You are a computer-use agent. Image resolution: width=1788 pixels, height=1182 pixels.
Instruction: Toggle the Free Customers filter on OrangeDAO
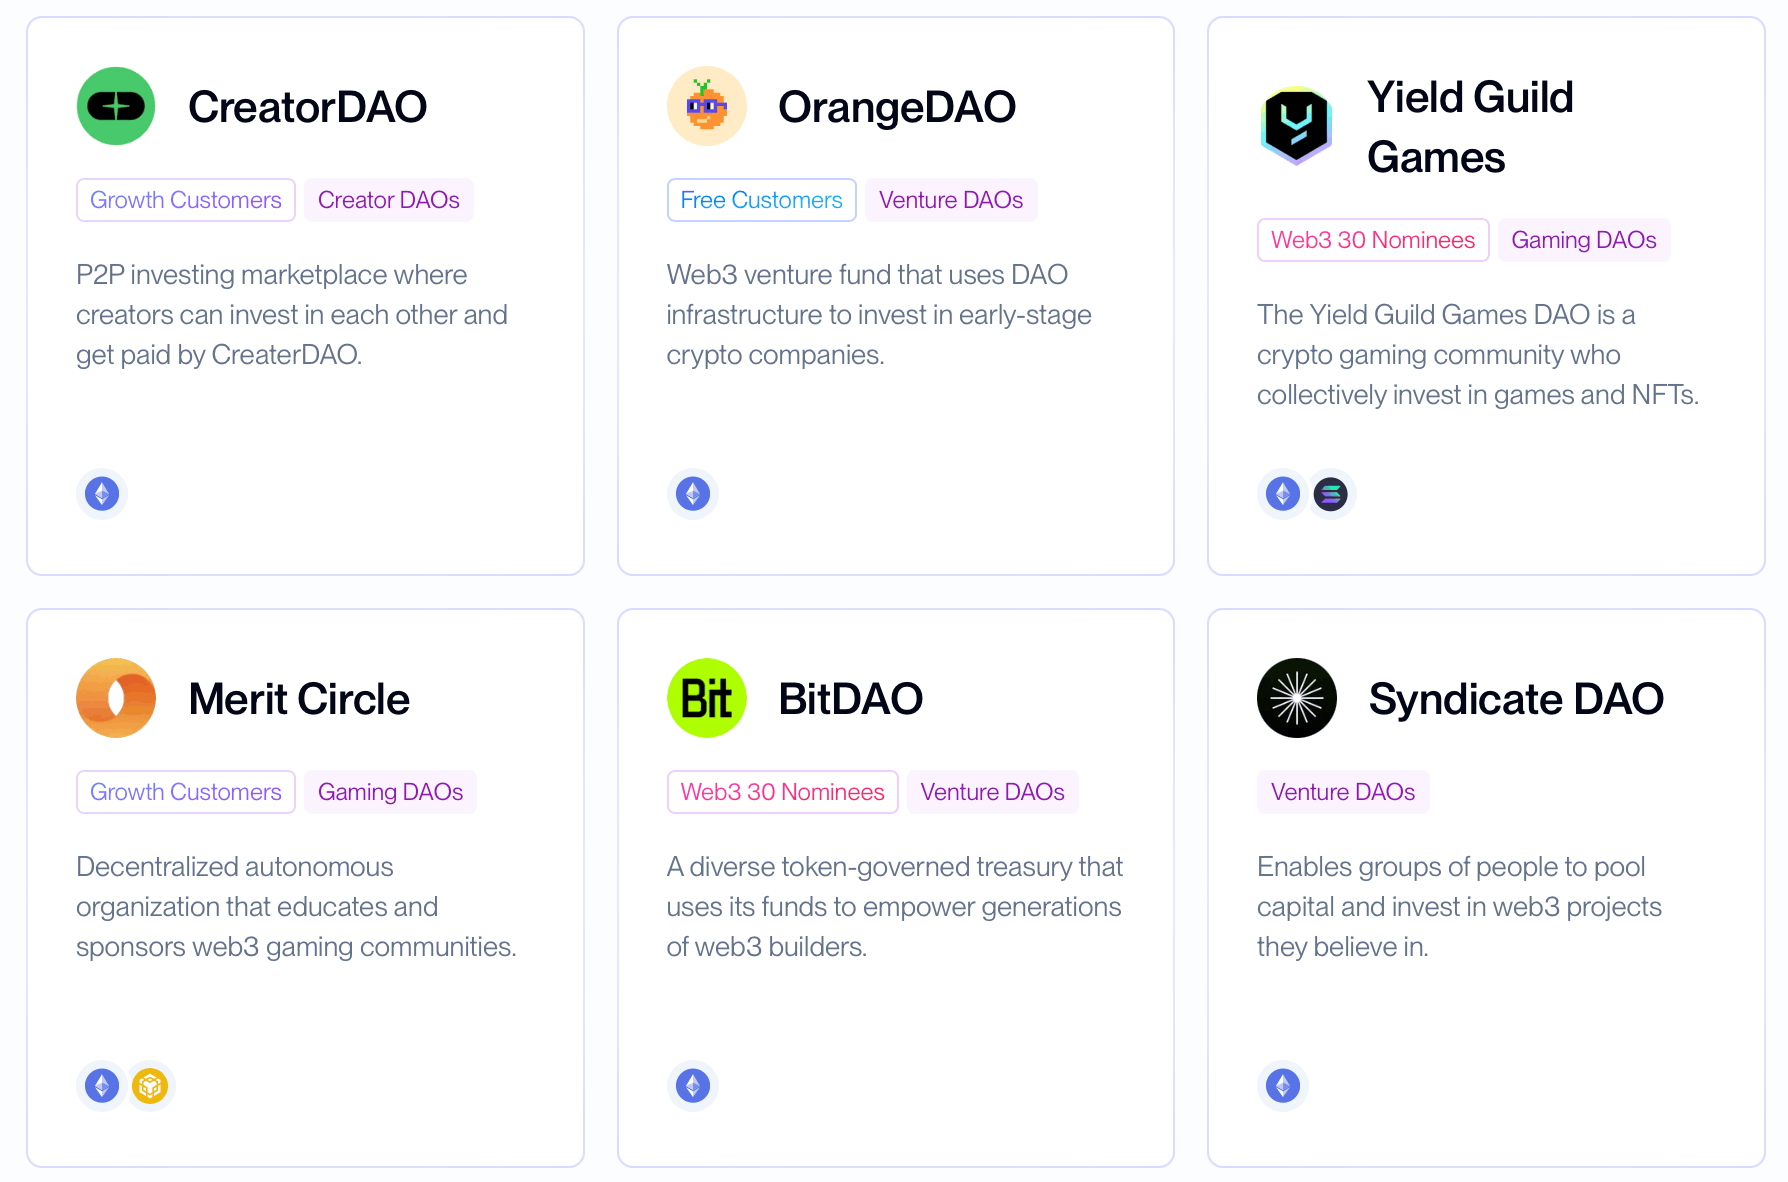(x=761, y=199)
